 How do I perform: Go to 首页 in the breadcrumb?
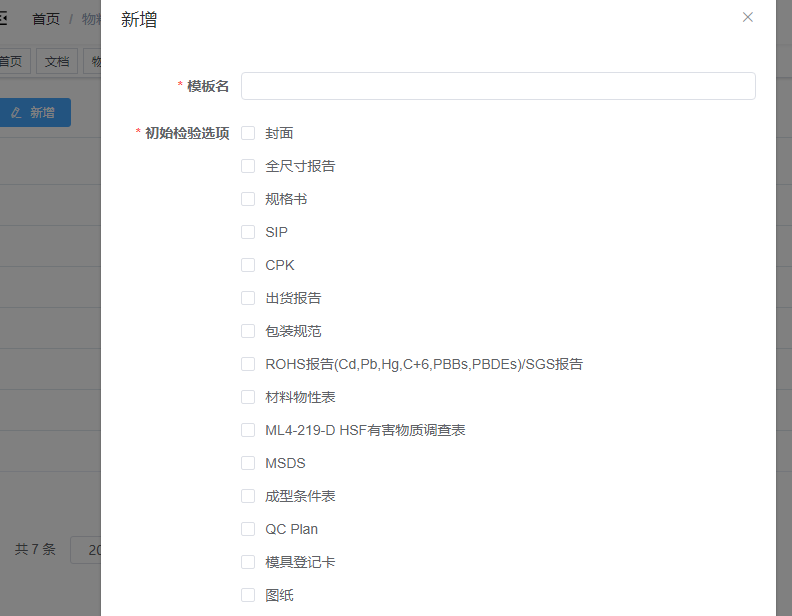(46, 19)
